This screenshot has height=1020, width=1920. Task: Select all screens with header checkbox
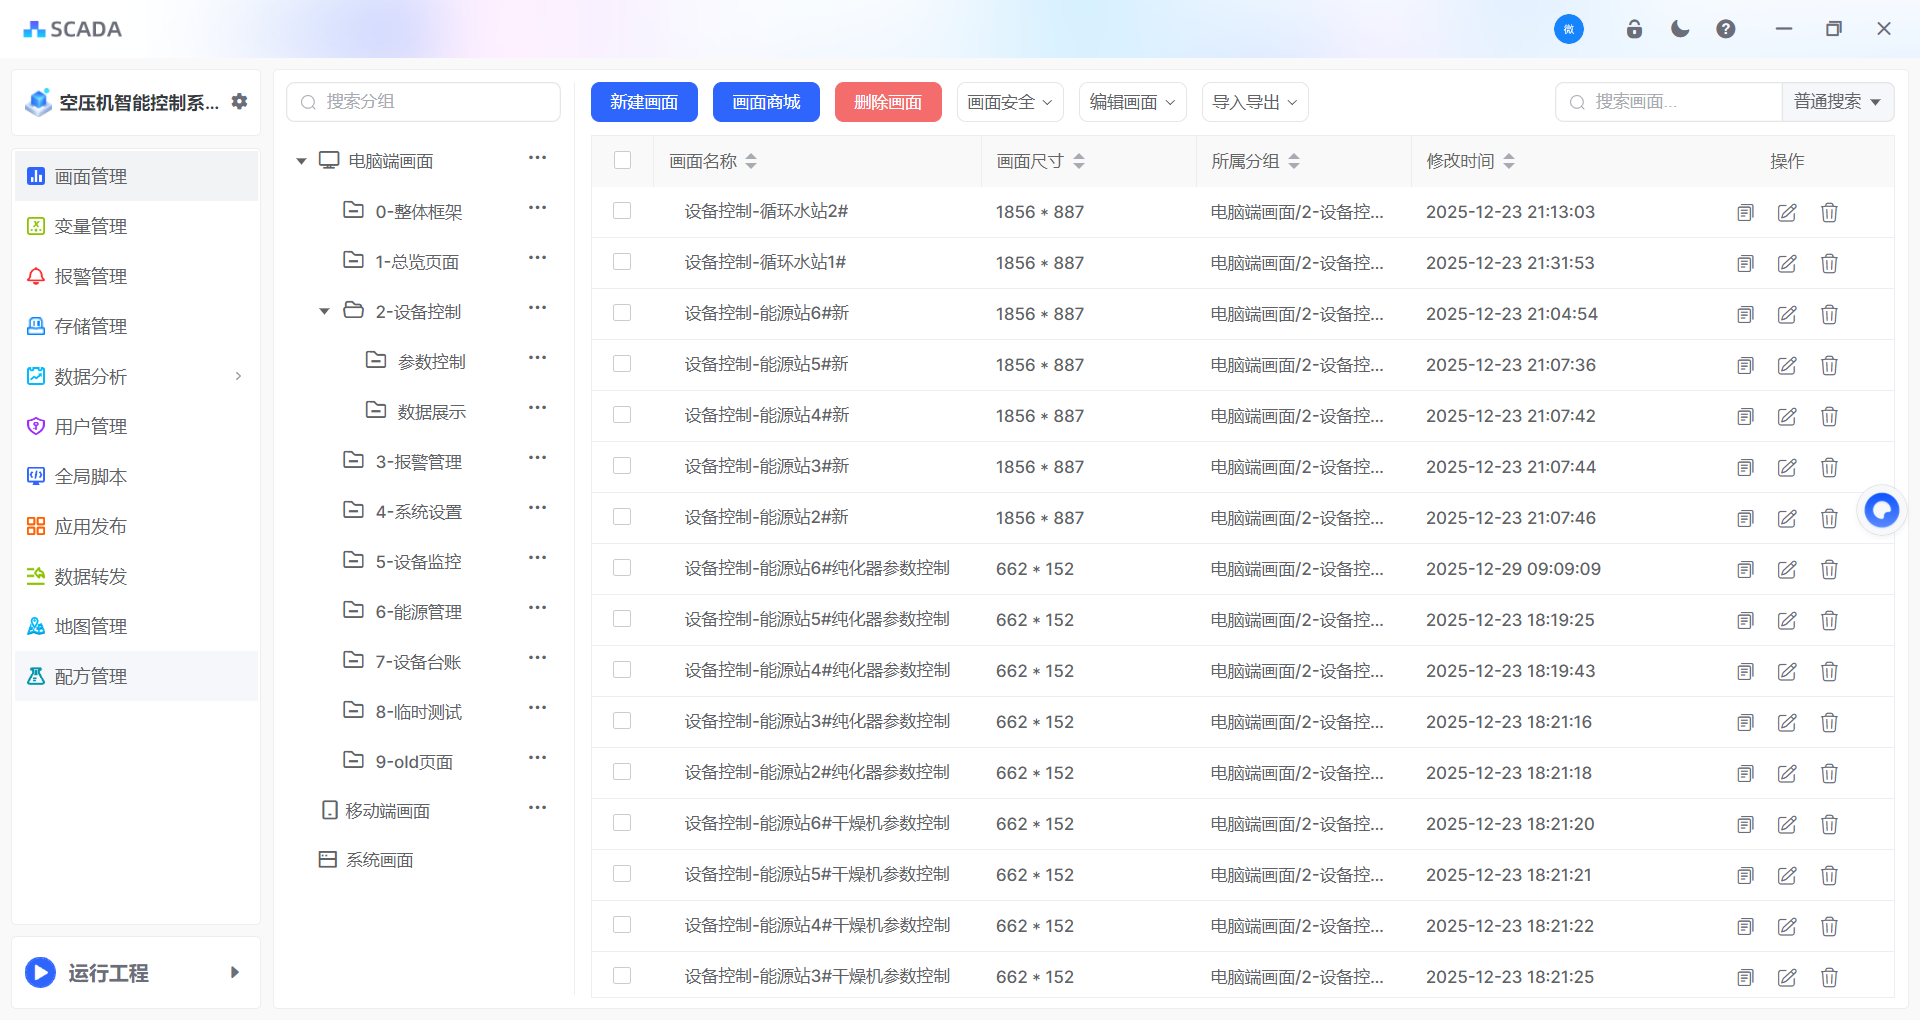[x=622, y=160]
